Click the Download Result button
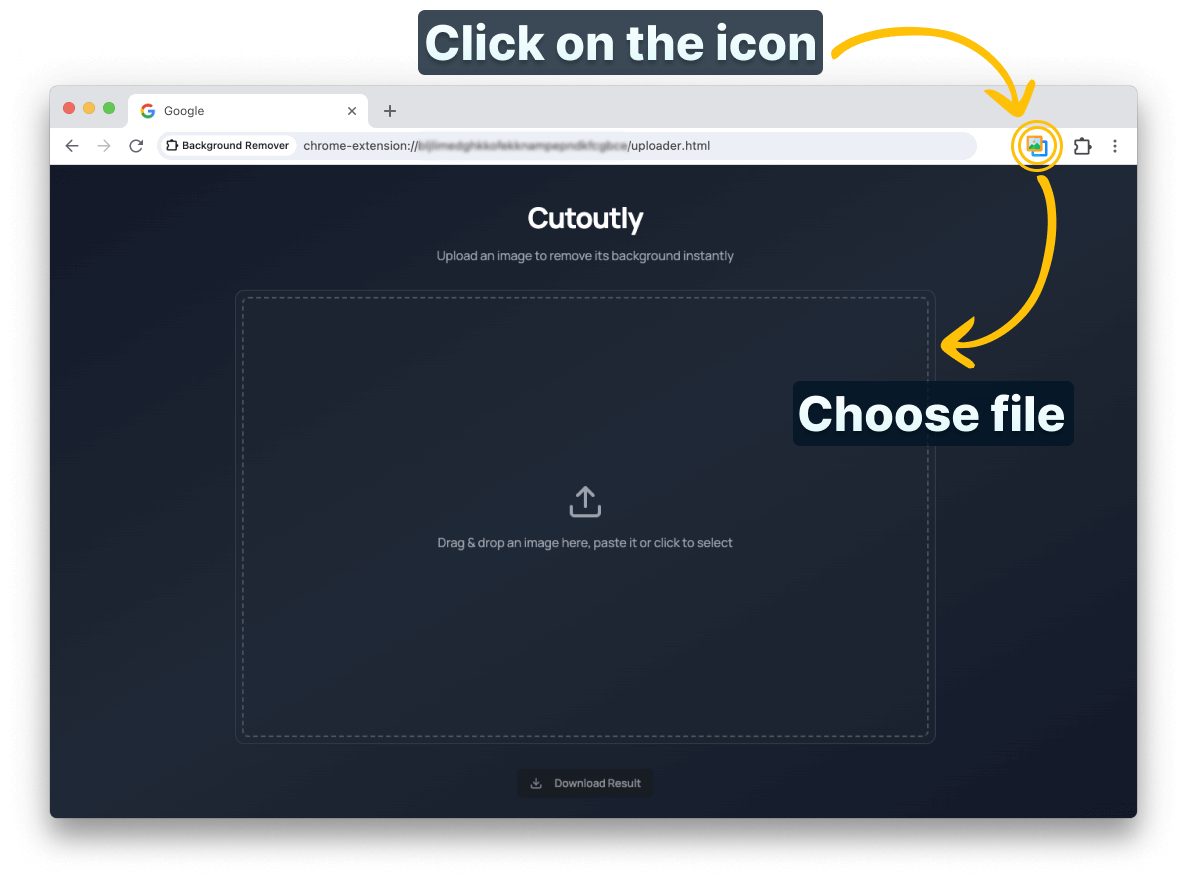Image resolution: width=1187 pixels, height=878 pixels. [585, 783]
